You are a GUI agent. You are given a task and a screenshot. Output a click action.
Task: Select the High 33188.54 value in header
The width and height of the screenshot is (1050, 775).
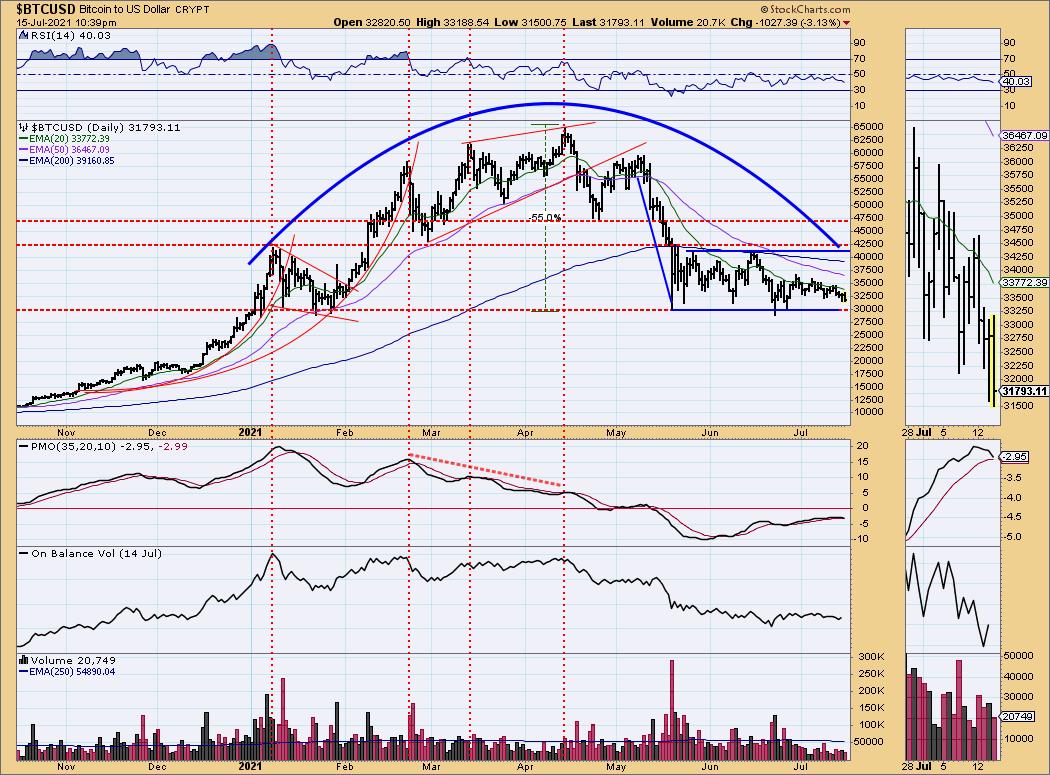click(451, 23)
